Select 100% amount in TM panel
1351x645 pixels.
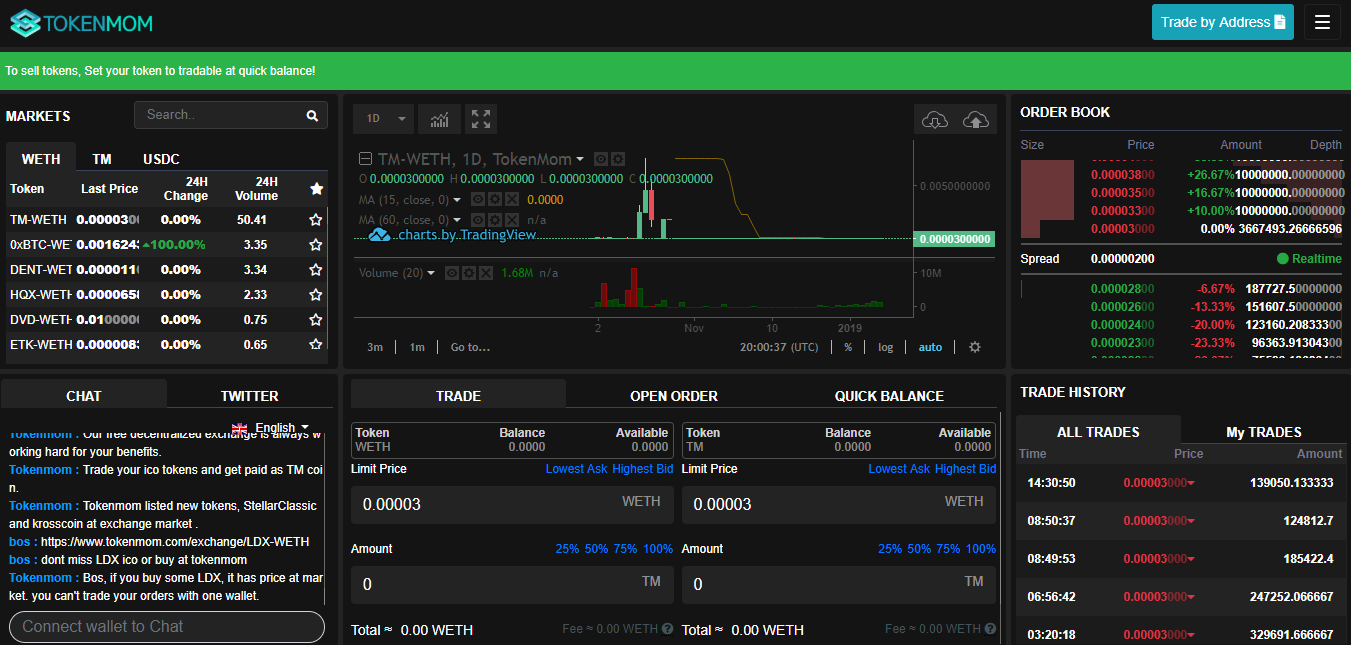click(x=981, y=549)
